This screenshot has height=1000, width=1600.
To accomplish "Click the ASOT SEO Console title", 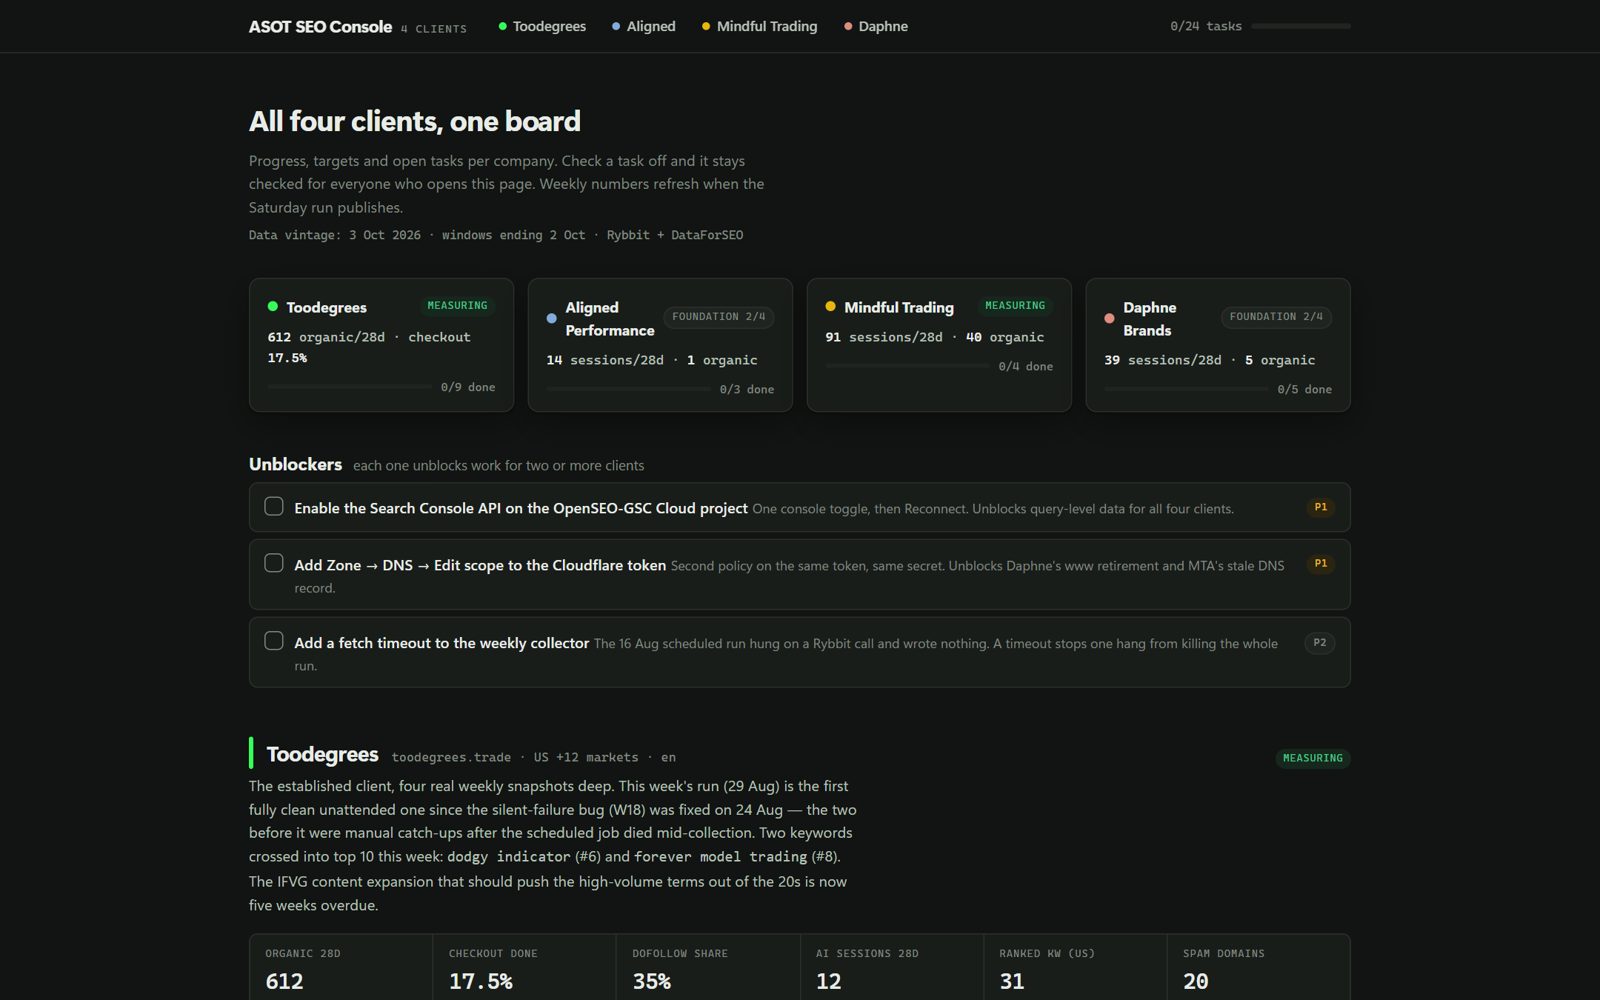I will (320, 27).
